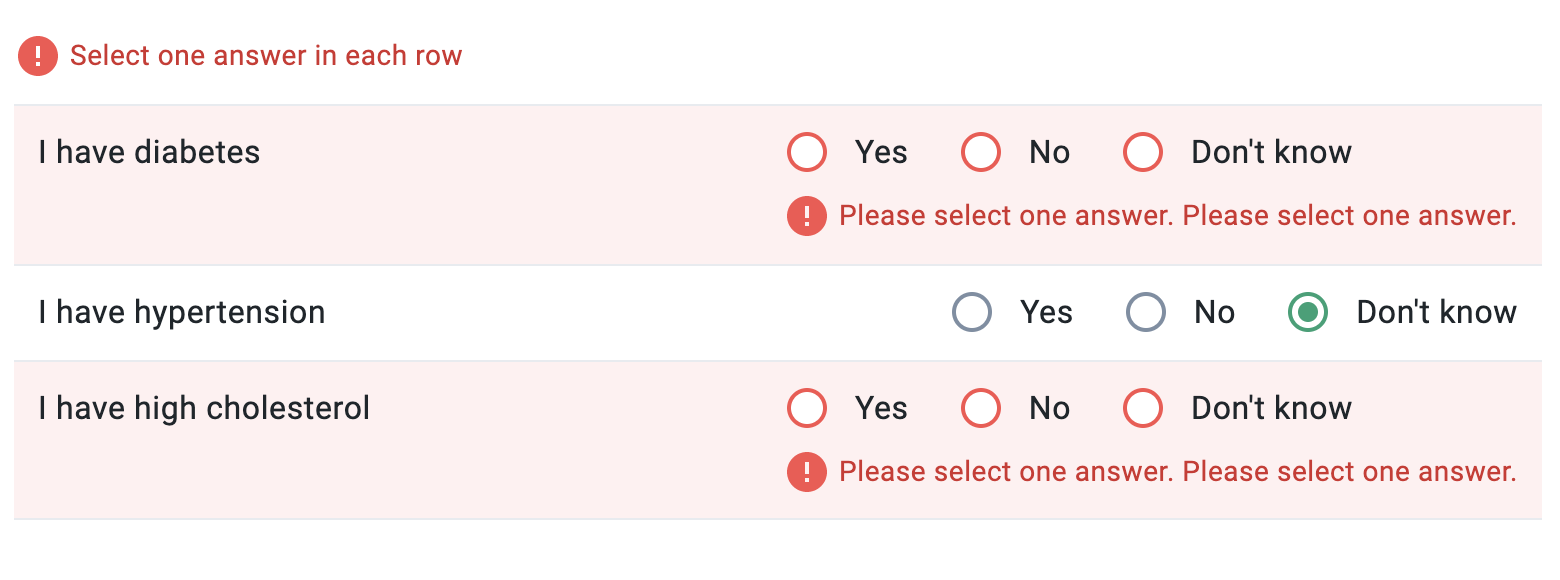Click the 'I have high cholesterol' row label

click(203, 408)
